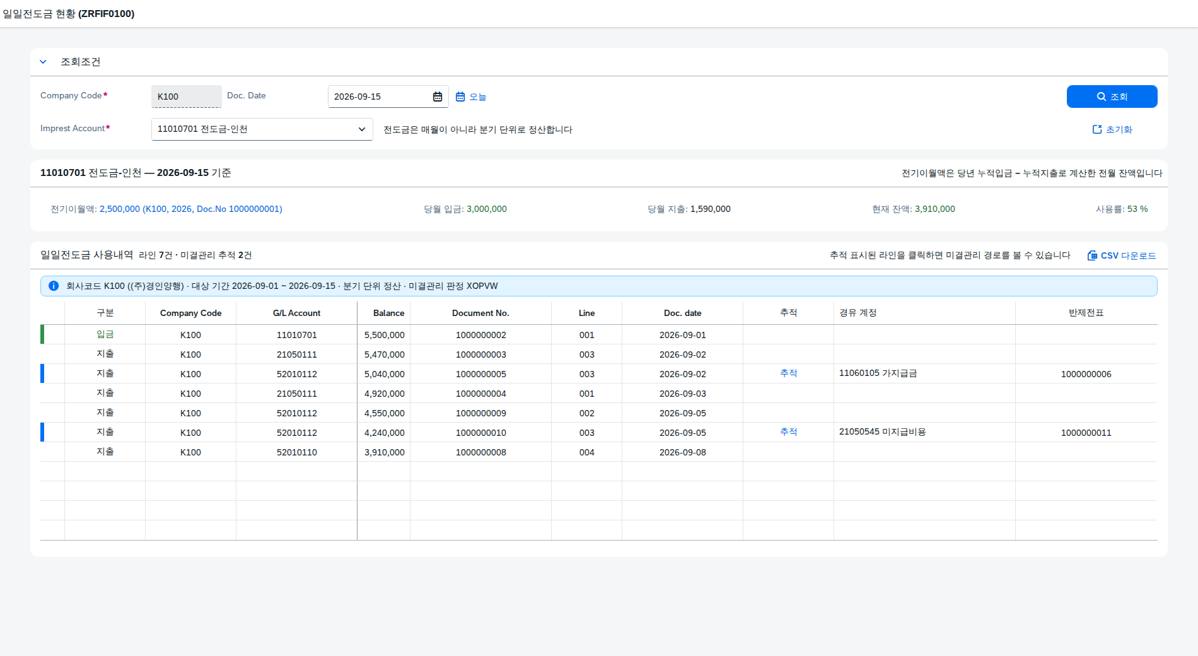
Task: Sort by the 구분 column header
Action: [x=105, y=313]
